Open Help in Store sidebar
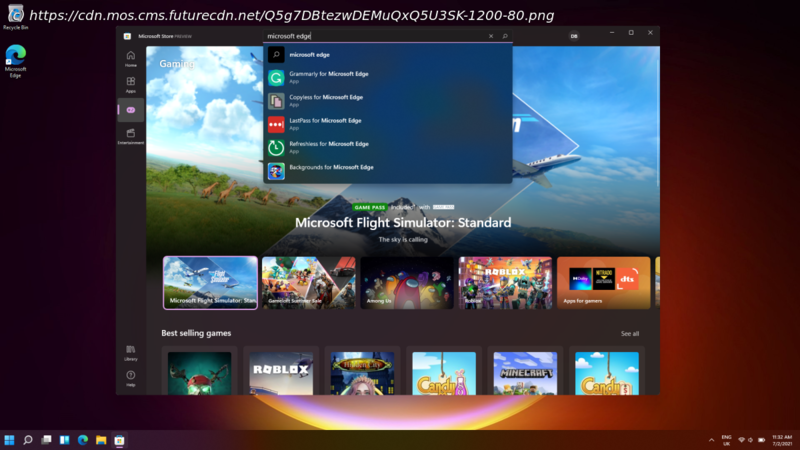 [131, 379]
